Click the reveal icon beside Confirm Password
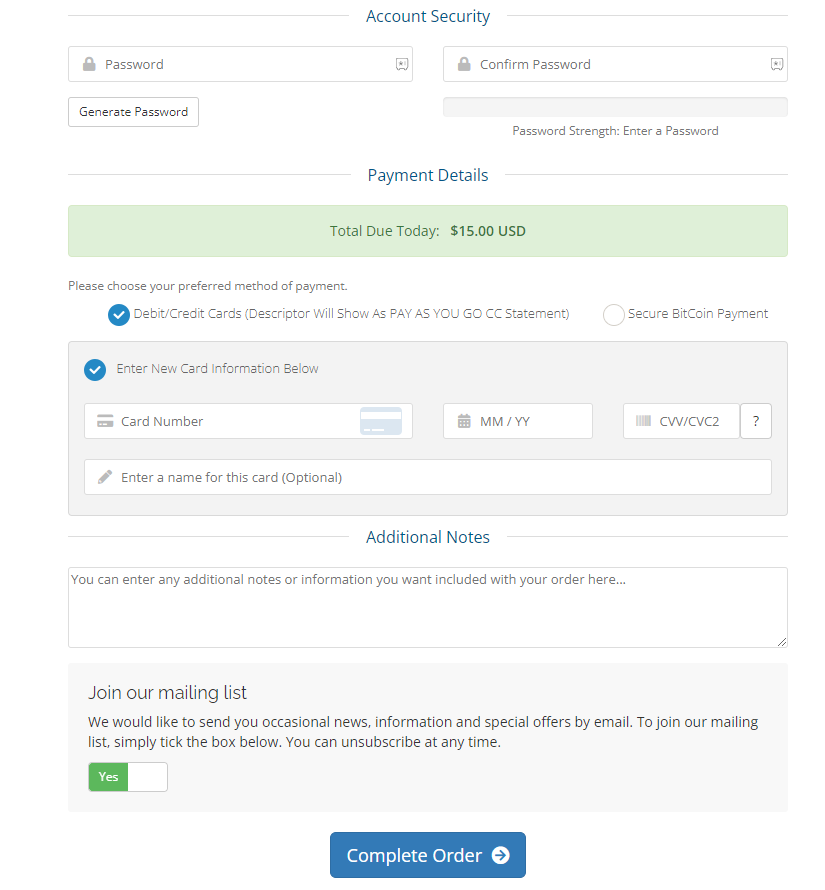825x890 pixels. (x=777, y=63)
